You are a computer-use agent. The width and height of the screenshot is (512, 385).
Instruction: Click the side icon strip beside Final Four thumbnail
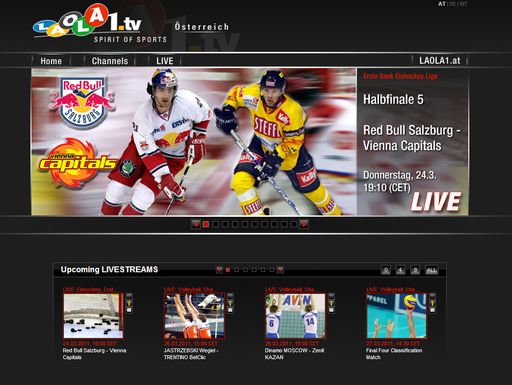coord(432,303)
